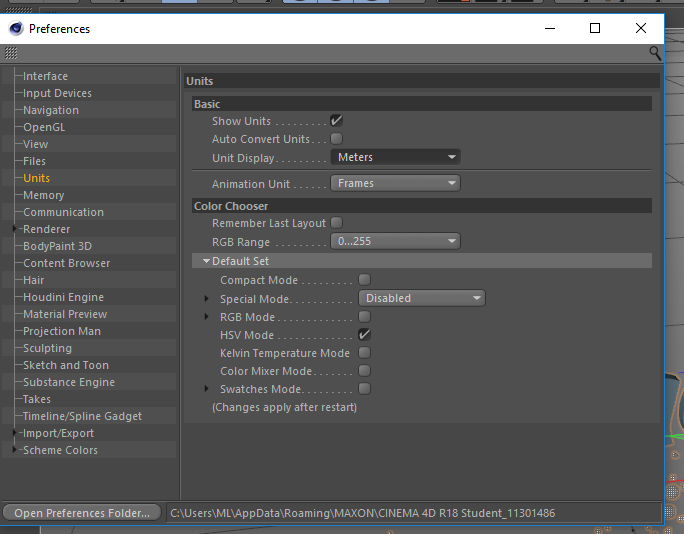Enable Auto Convert Units checkbox
The width and height of the screenshot is (684, 534).
336,139
